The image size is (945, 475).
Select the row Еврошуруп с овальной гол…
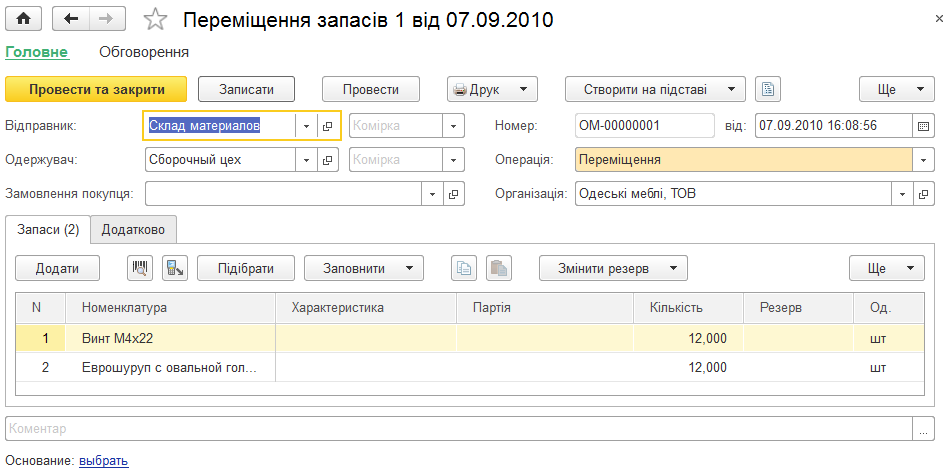[x=470, y=367]
